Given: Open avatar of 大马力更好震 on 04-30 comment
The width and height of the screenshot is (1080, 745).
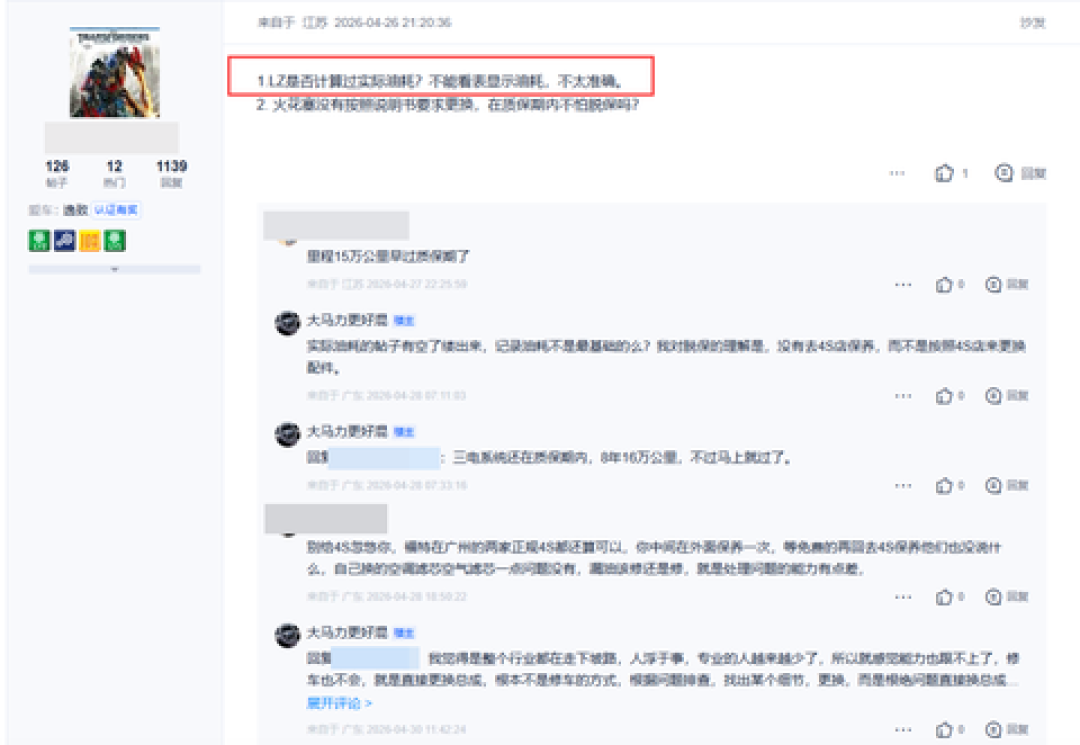Looking at the screenshot, I should tap(287, 635).
